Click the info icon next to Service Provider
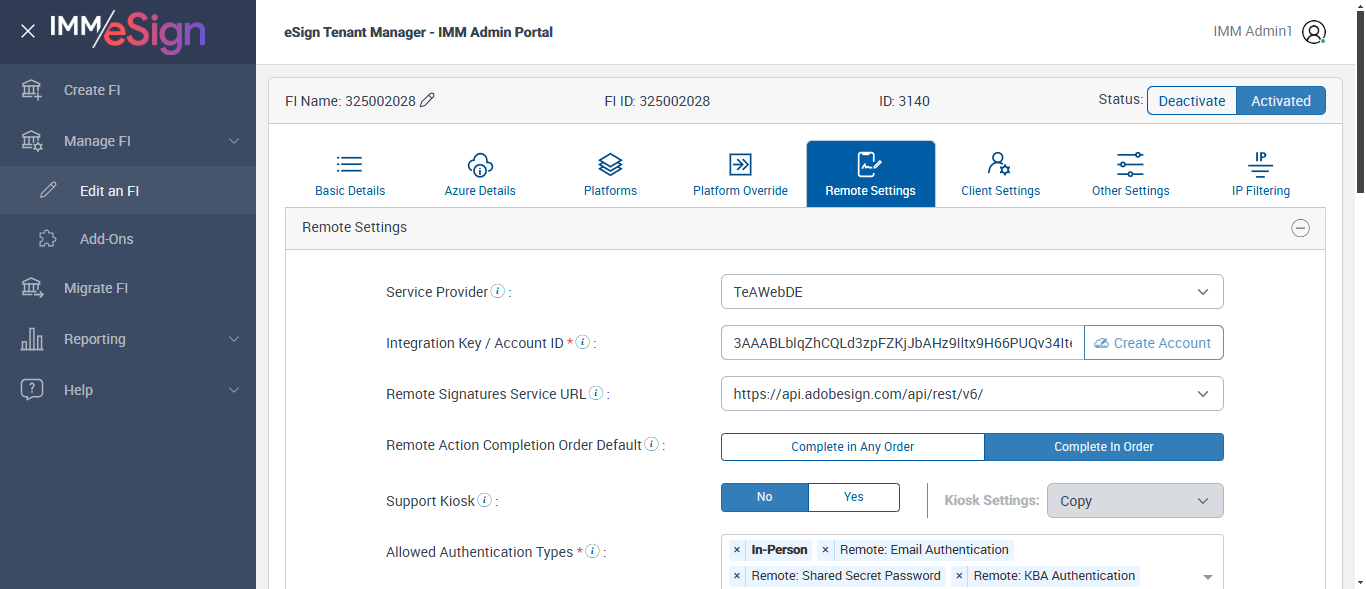The width and height of the screenshot is (1366, 589). coord(498,292)
